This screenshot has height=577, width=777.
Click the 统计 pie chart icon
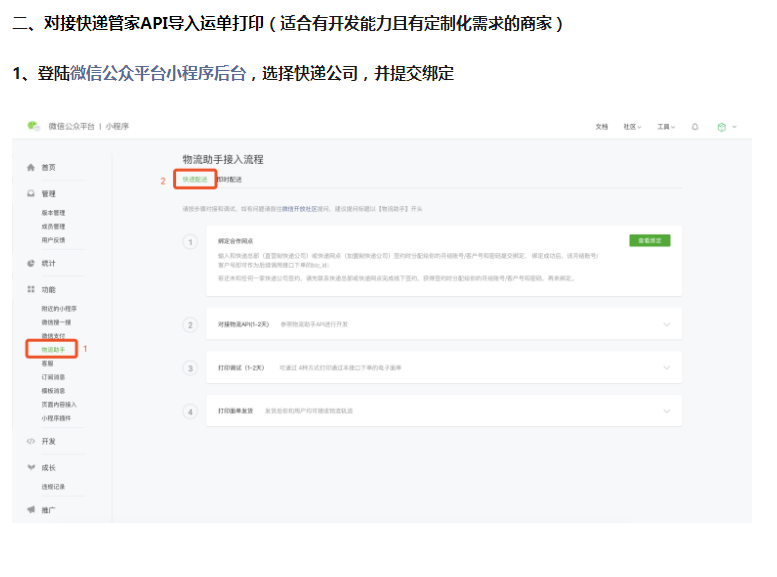[31, 263]
